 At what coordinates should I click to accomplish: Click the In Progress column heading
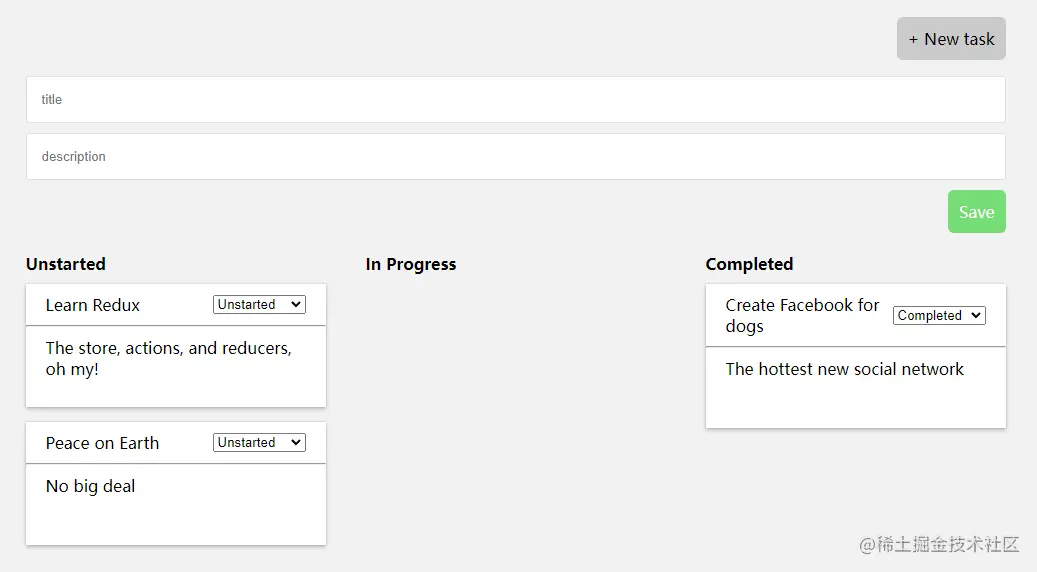point(411,264)
